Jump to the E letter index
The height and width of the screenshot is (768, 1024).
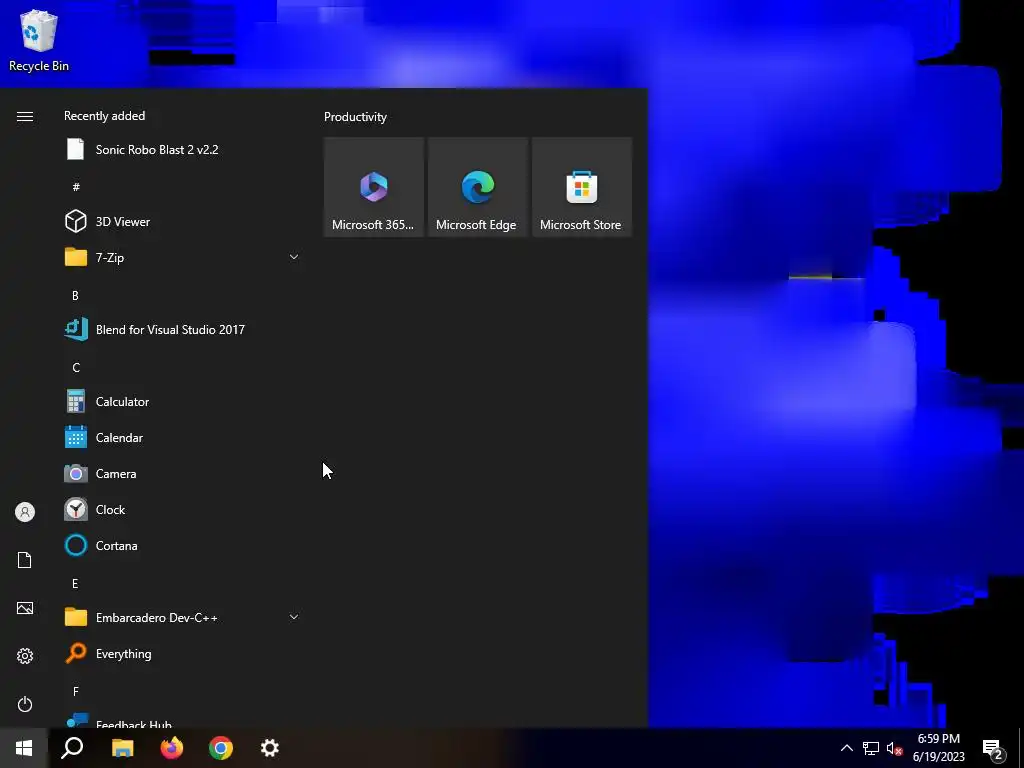tap(75, 584)
